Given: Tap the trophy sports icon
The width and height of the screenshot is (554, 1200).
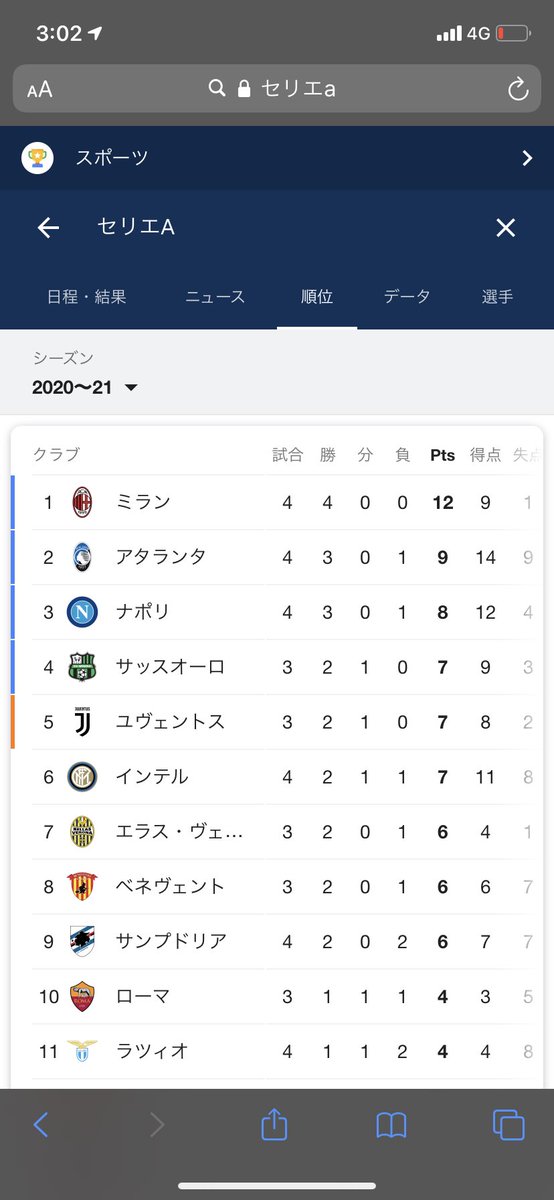Looking at the screenshot, I should 37,157.
